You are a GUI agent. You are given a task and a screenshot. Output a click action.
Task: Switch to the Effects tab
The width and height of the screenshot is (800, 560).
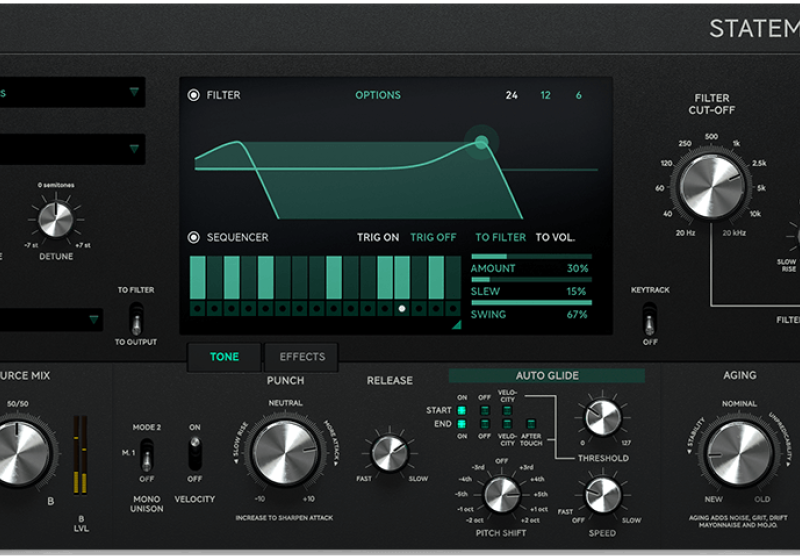[302, 357]
